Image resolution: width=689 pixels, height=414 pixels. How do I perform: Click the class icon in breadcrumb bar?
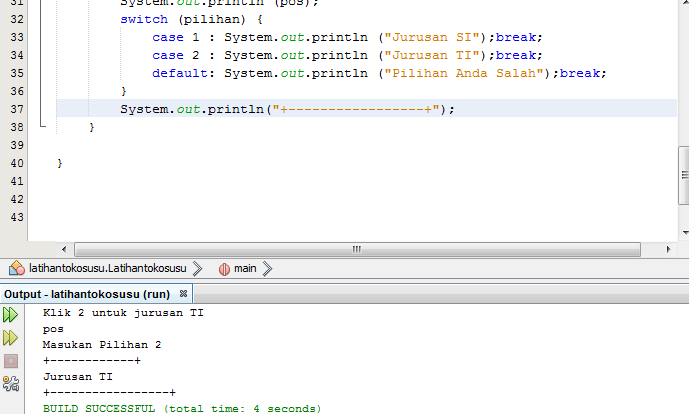pos(17,268)
